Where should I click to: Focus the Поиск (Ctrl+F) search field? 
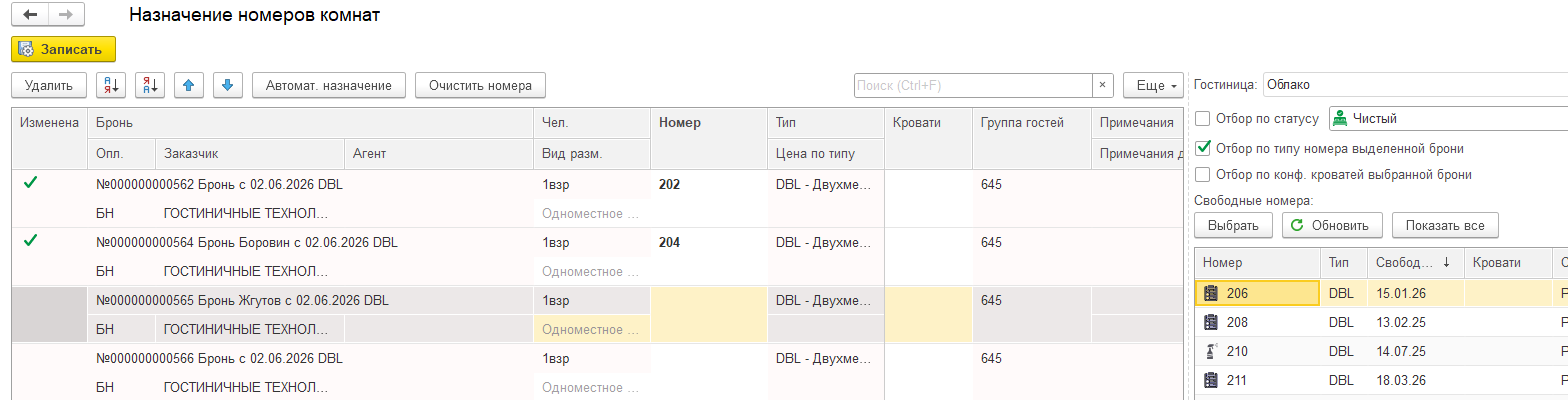pyautogui.click(x=972, y=85)
